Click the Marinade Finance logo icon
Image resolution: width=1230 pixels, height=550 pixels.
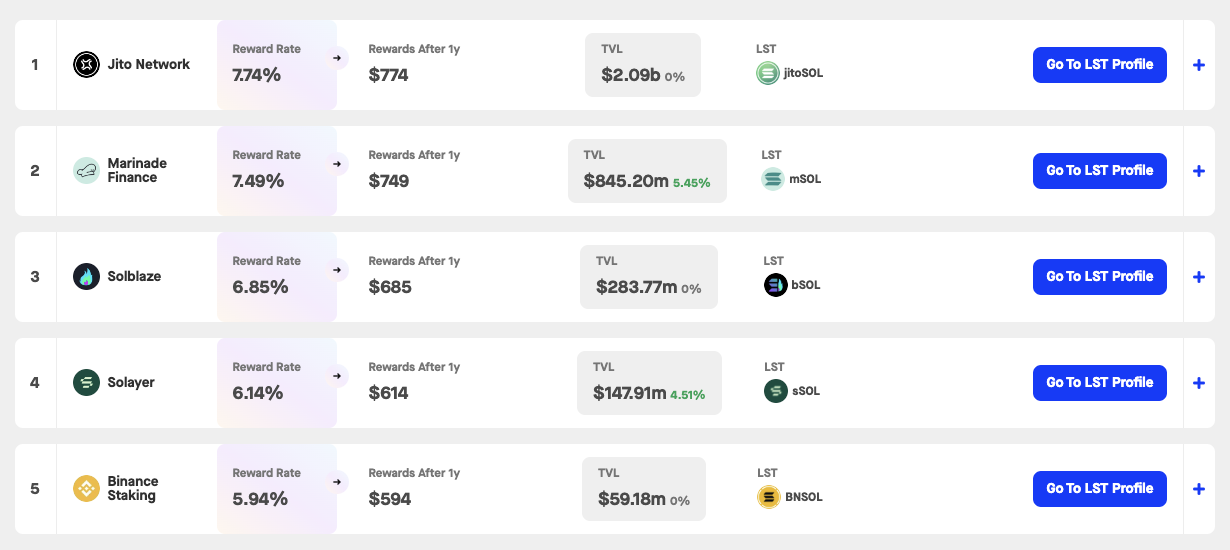(x=87, y=171)
